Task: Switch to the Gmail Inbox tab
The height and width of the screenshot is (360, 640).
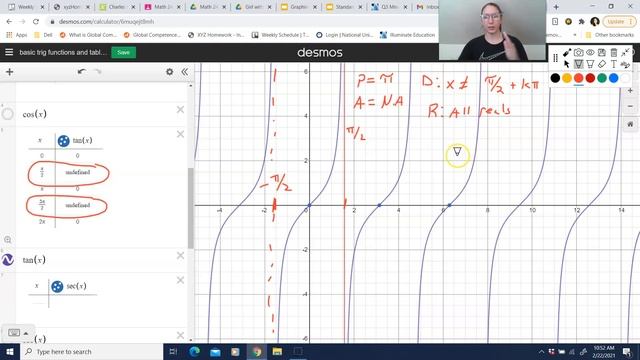Action: 427,7
